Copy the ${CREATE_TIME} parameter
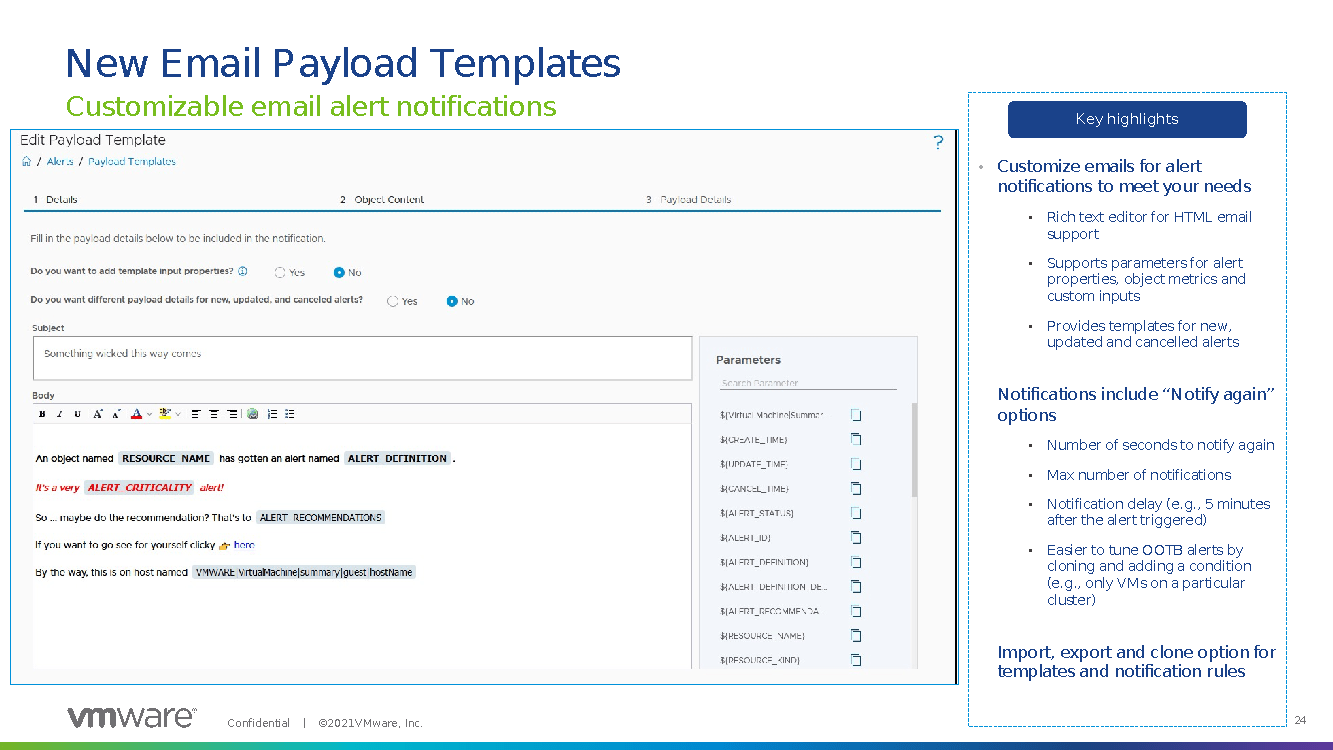 [x=856, y=439]
